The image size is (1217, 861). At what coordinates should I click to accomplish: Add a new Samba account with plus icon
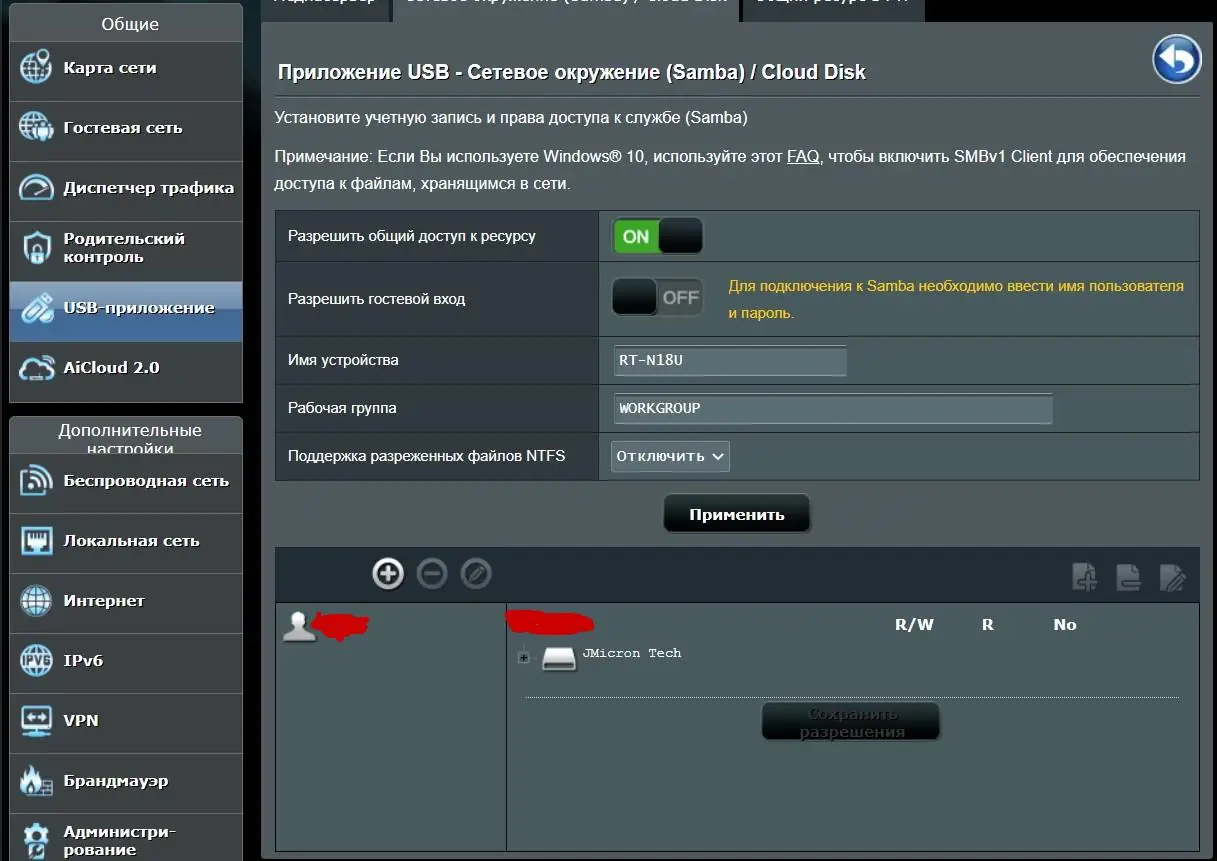(x=388, y=574)
